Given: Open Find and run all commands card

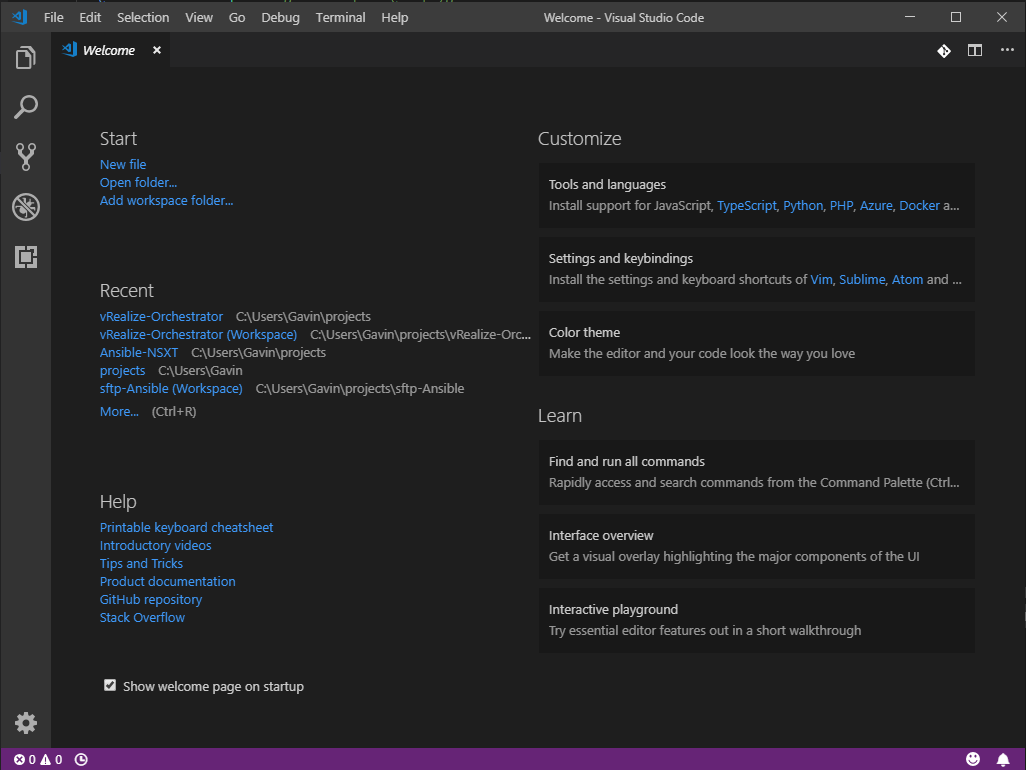Looking at the screenshot, I should click(756, 472).
